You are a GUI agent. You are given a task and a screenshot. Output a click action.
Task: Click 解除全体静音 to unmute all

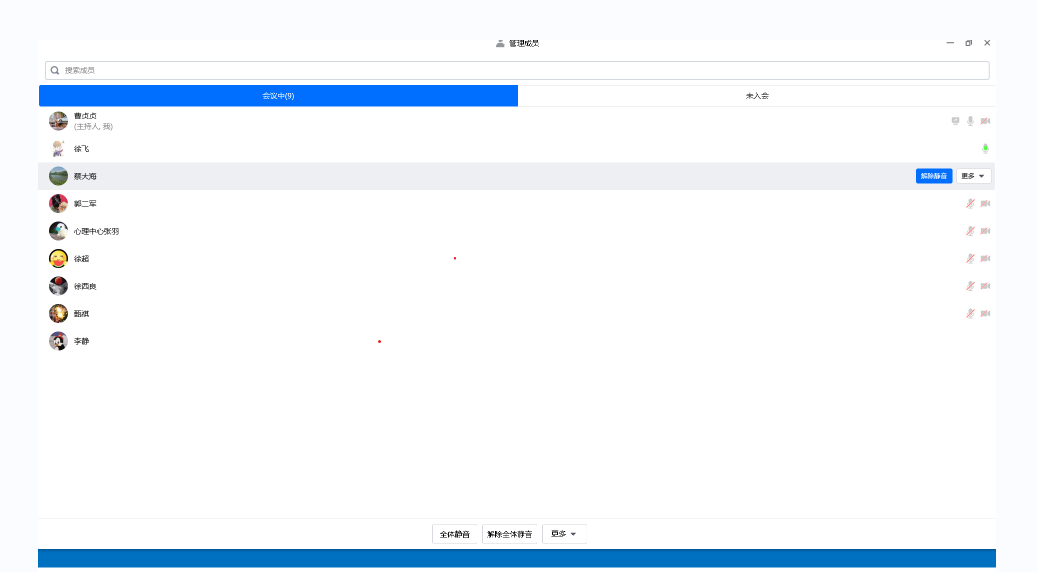click(x=510, y=534)
